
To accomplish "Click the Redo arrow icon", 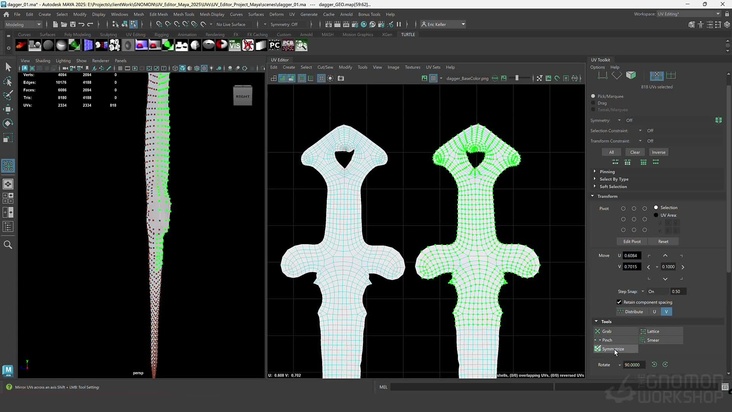I will (90, 24).
